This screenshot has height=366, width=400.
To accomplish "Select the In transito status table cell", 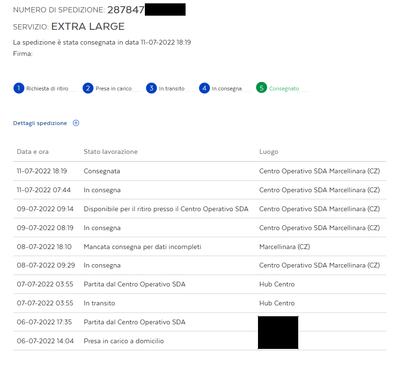I will pos(99,303).
